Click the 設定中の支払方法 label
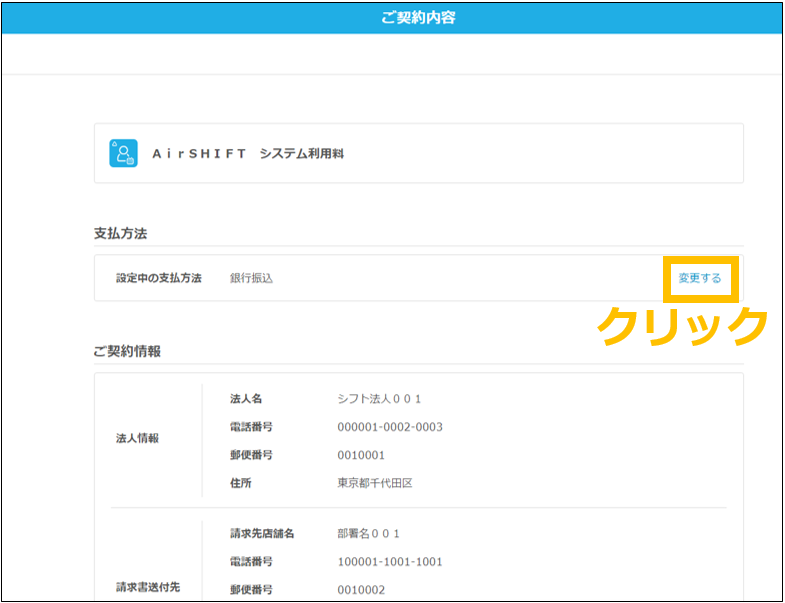The image size is (785, 603). pyautogui.click(x=159, y=278)
